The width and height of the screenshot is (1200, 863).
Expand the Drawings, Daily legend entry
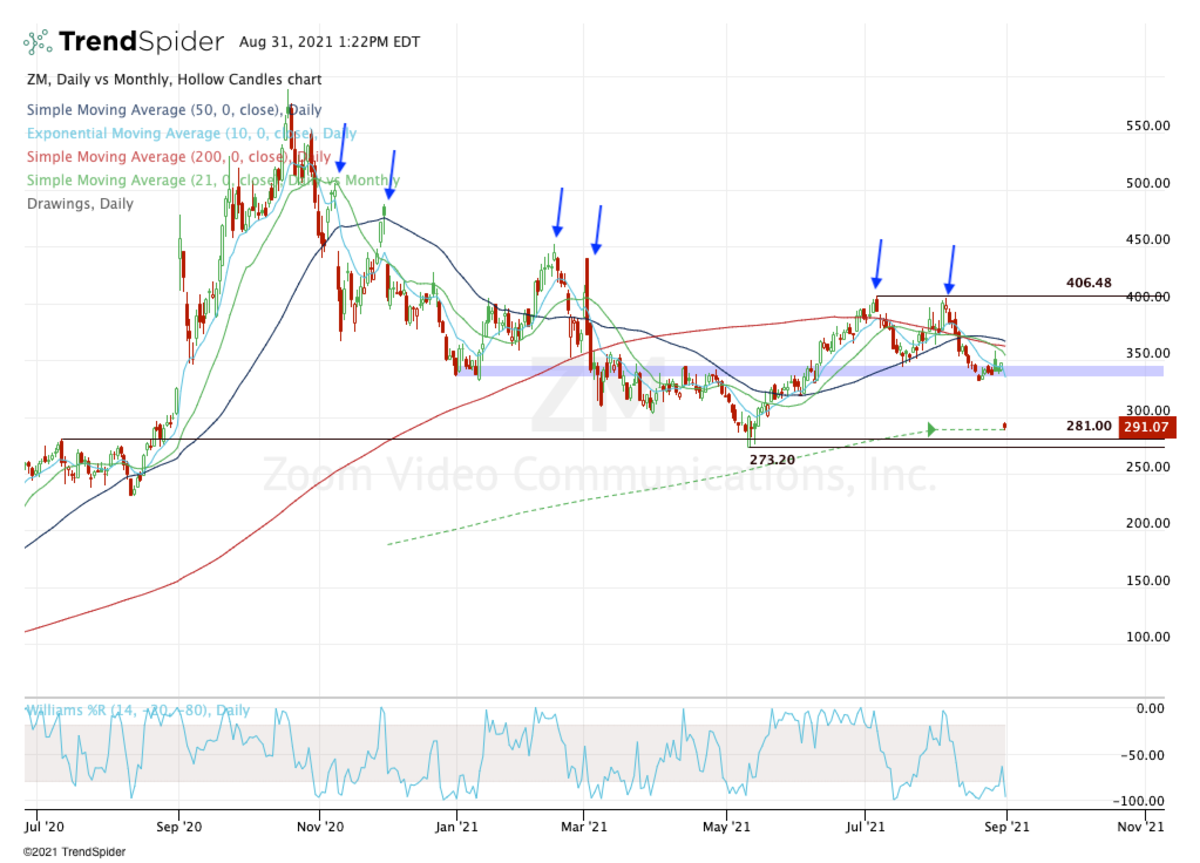pyautogui.click(x=80, y=203)
